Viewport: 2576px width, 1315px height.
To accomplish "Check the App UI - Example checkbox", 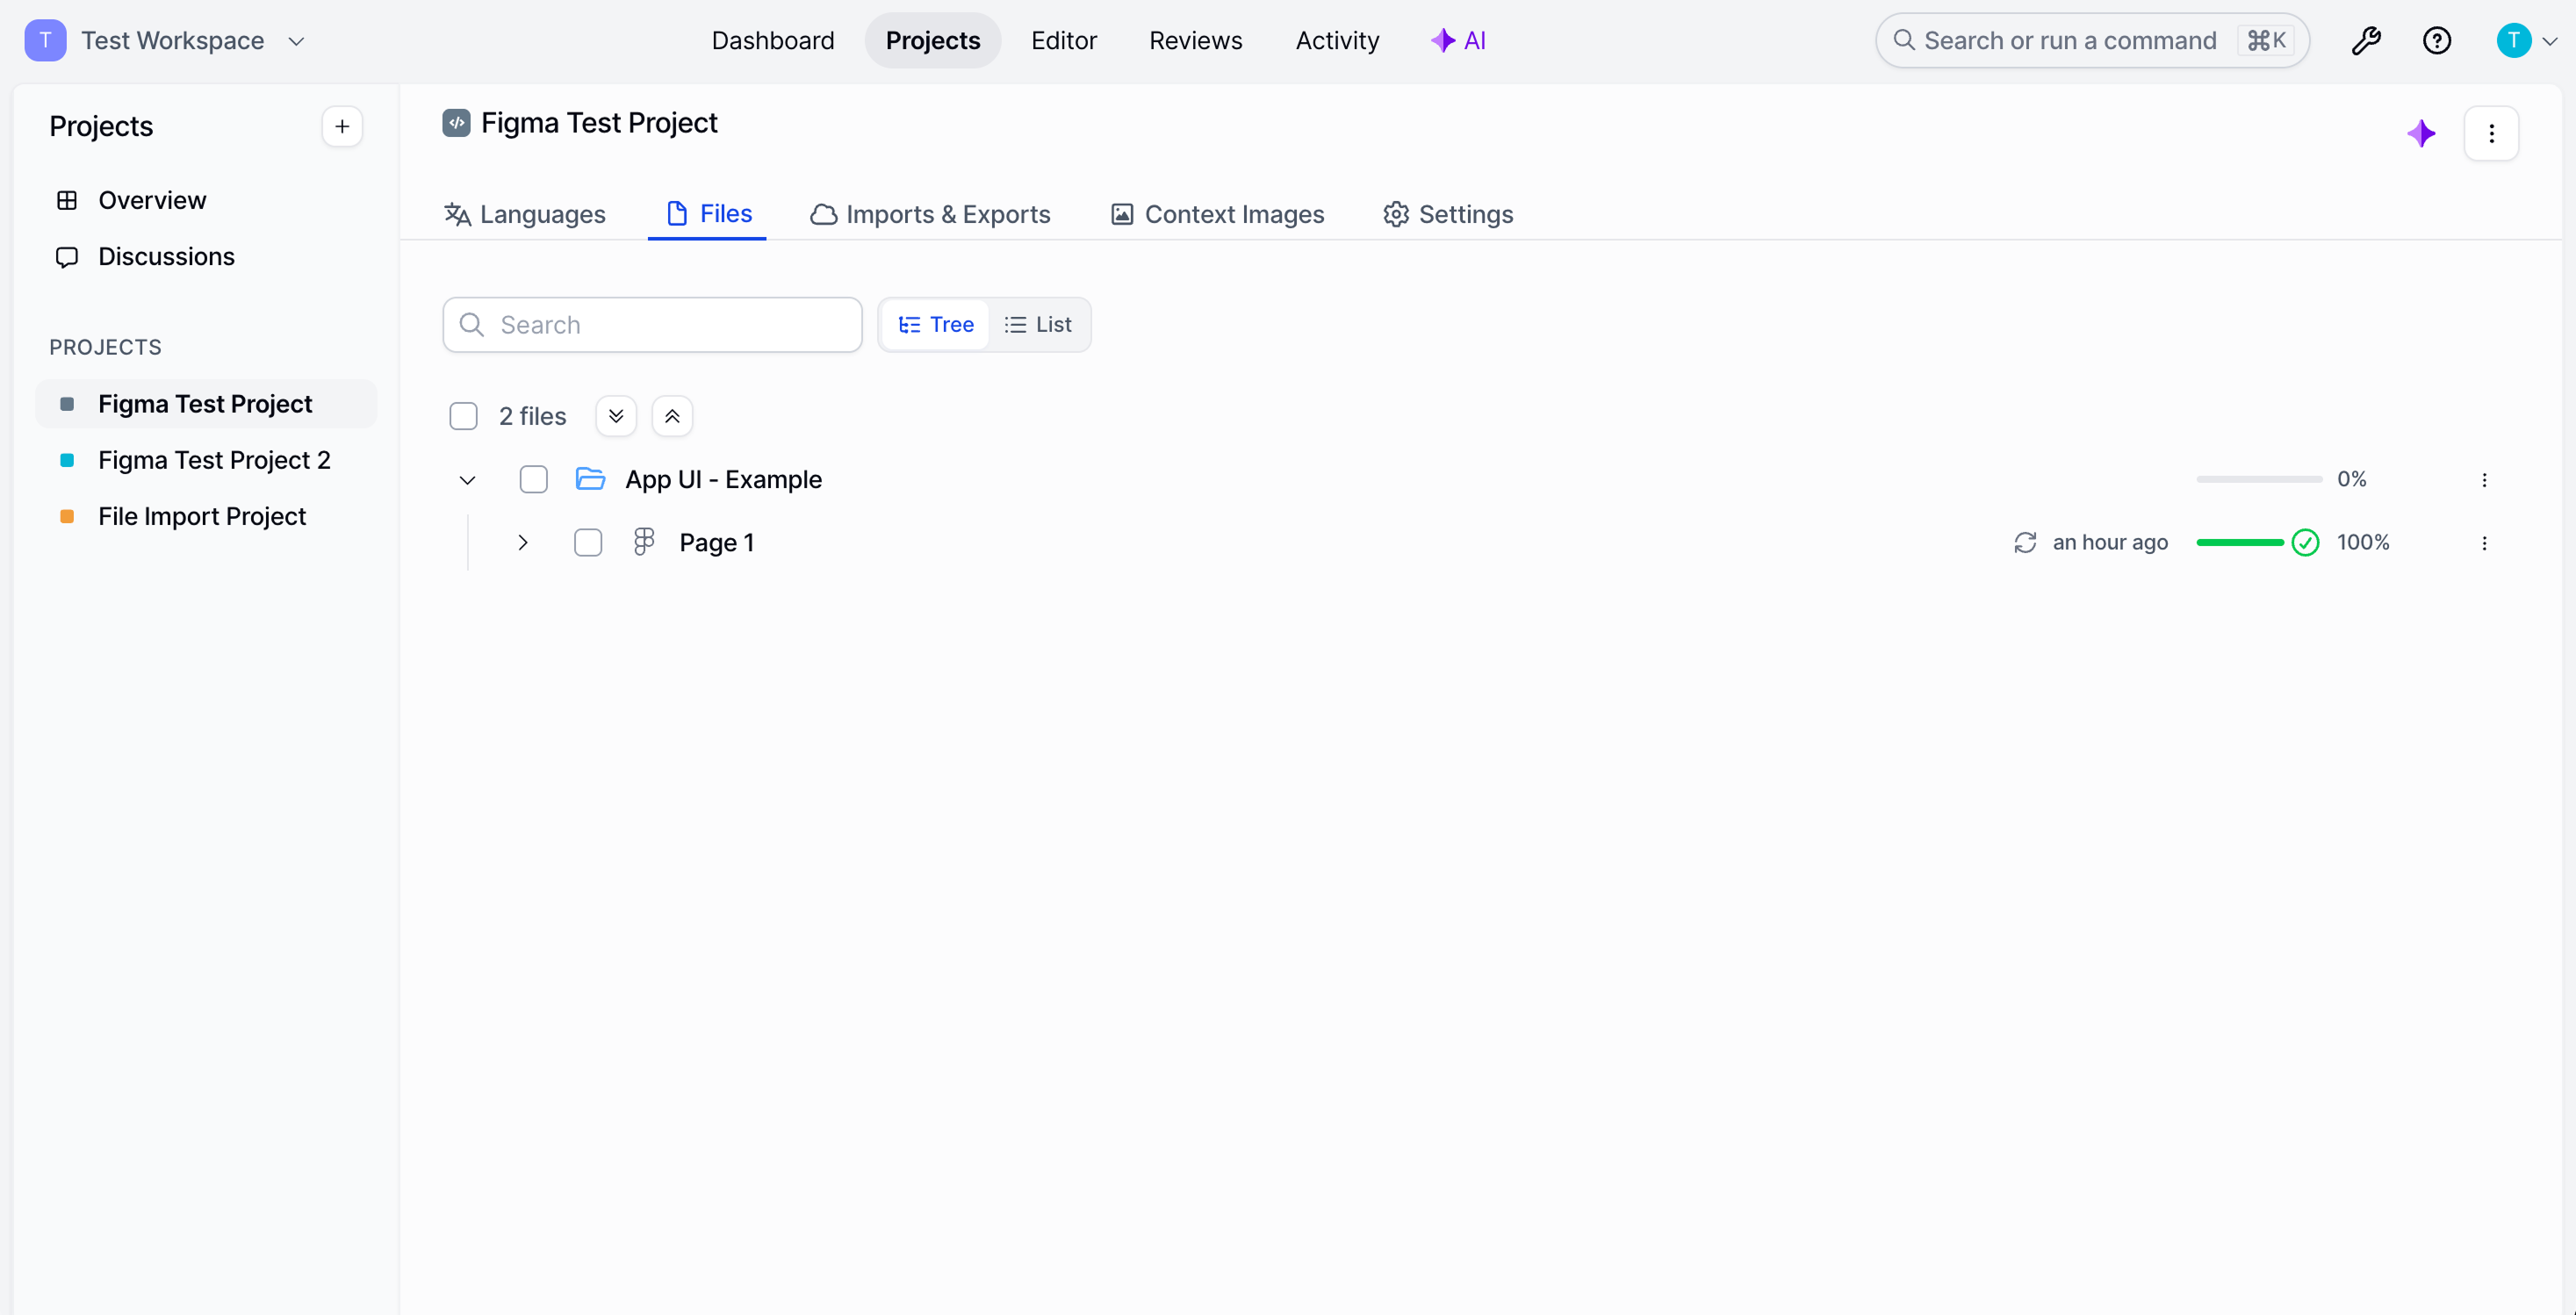I will click(534, 480).
